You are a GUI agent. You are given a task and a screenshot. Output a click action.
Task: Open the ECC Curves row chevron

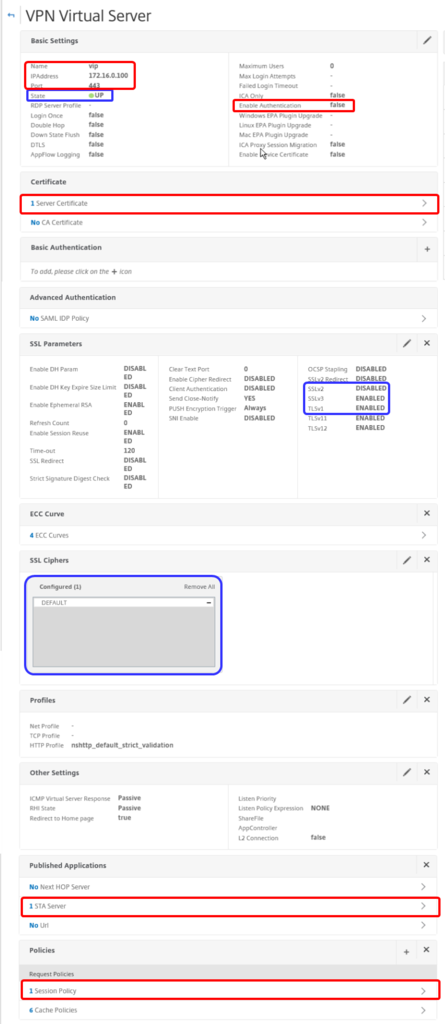click(x=424, y=535)
